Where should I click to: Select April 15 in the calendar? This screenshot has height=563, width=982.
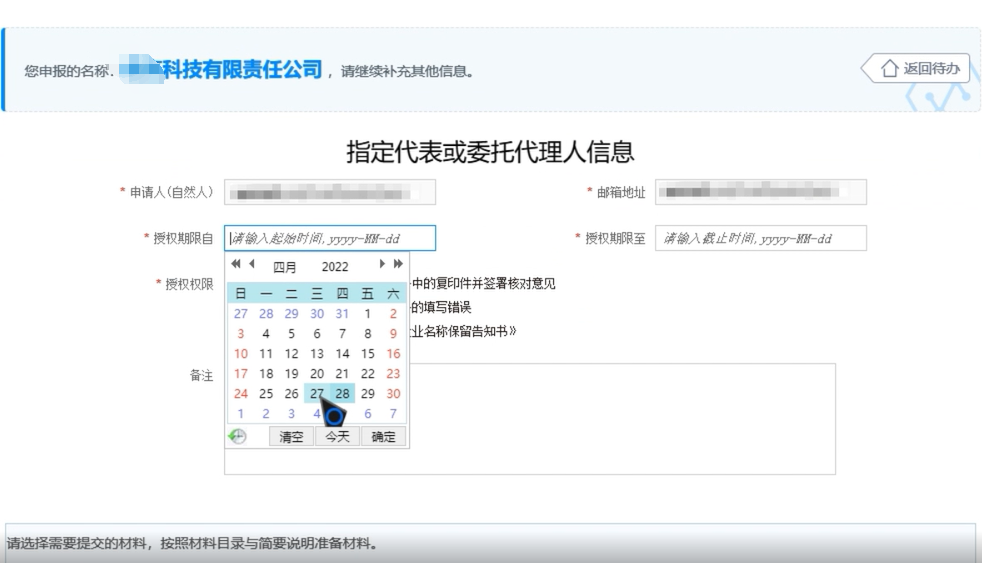[368, 354]
